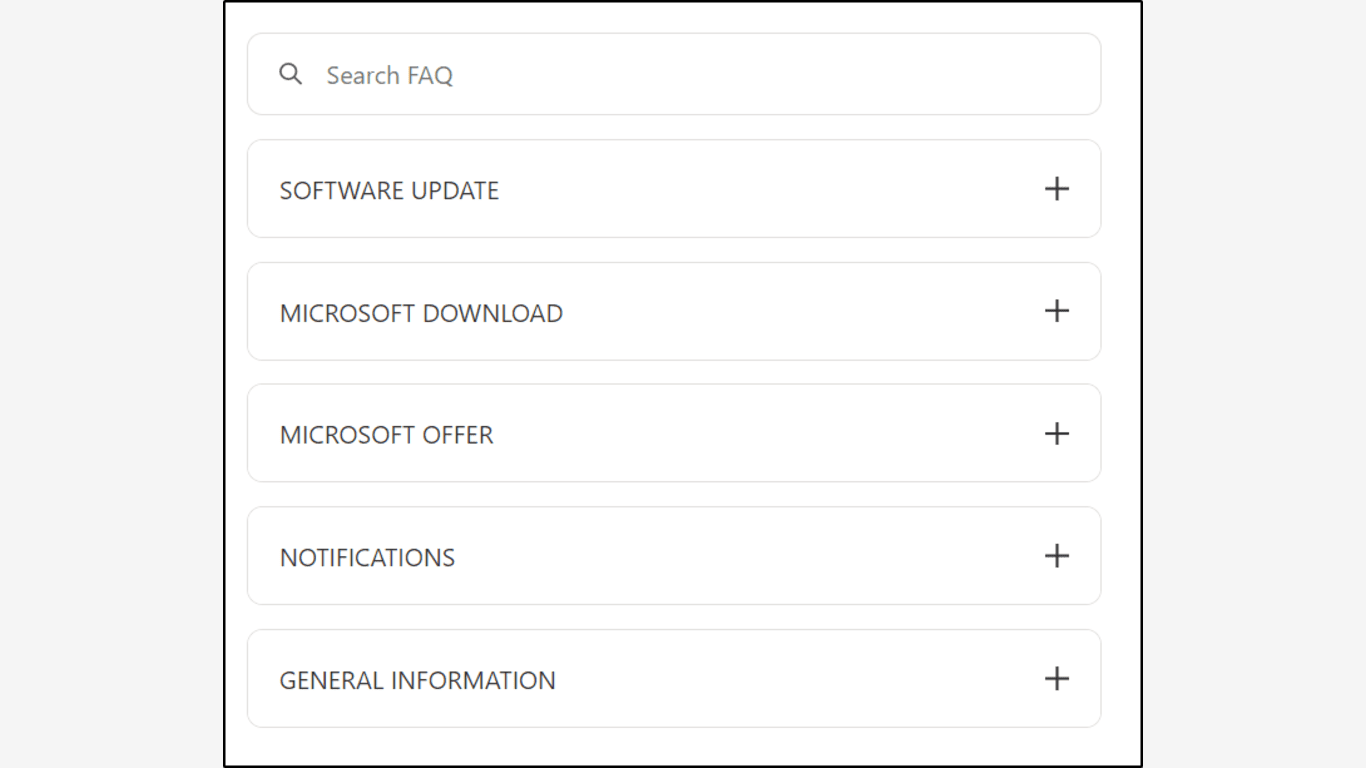The image size is (1366, 768).
Task: Click the empty right side of the search bar
Action: click(x=900, y=75)
